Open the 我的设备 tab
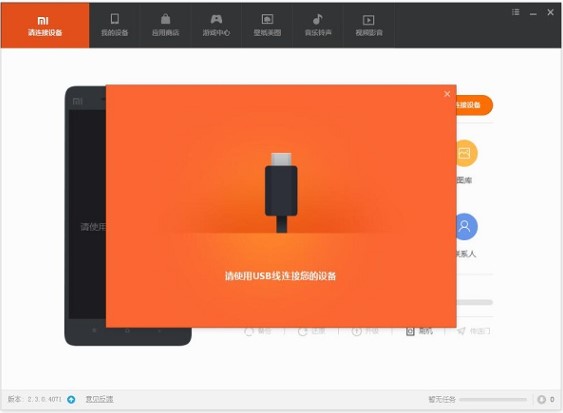The width and height of the screenshot is (563, 413). click(115, 25)
